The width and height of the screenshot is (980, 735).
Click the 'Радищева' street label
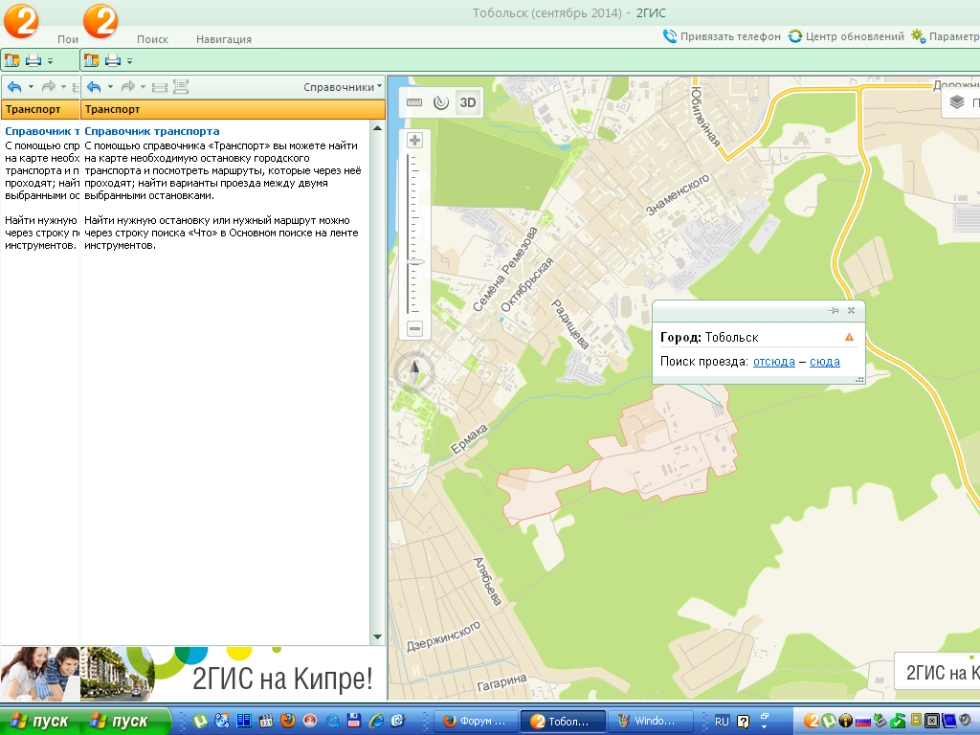click(570, 324)
